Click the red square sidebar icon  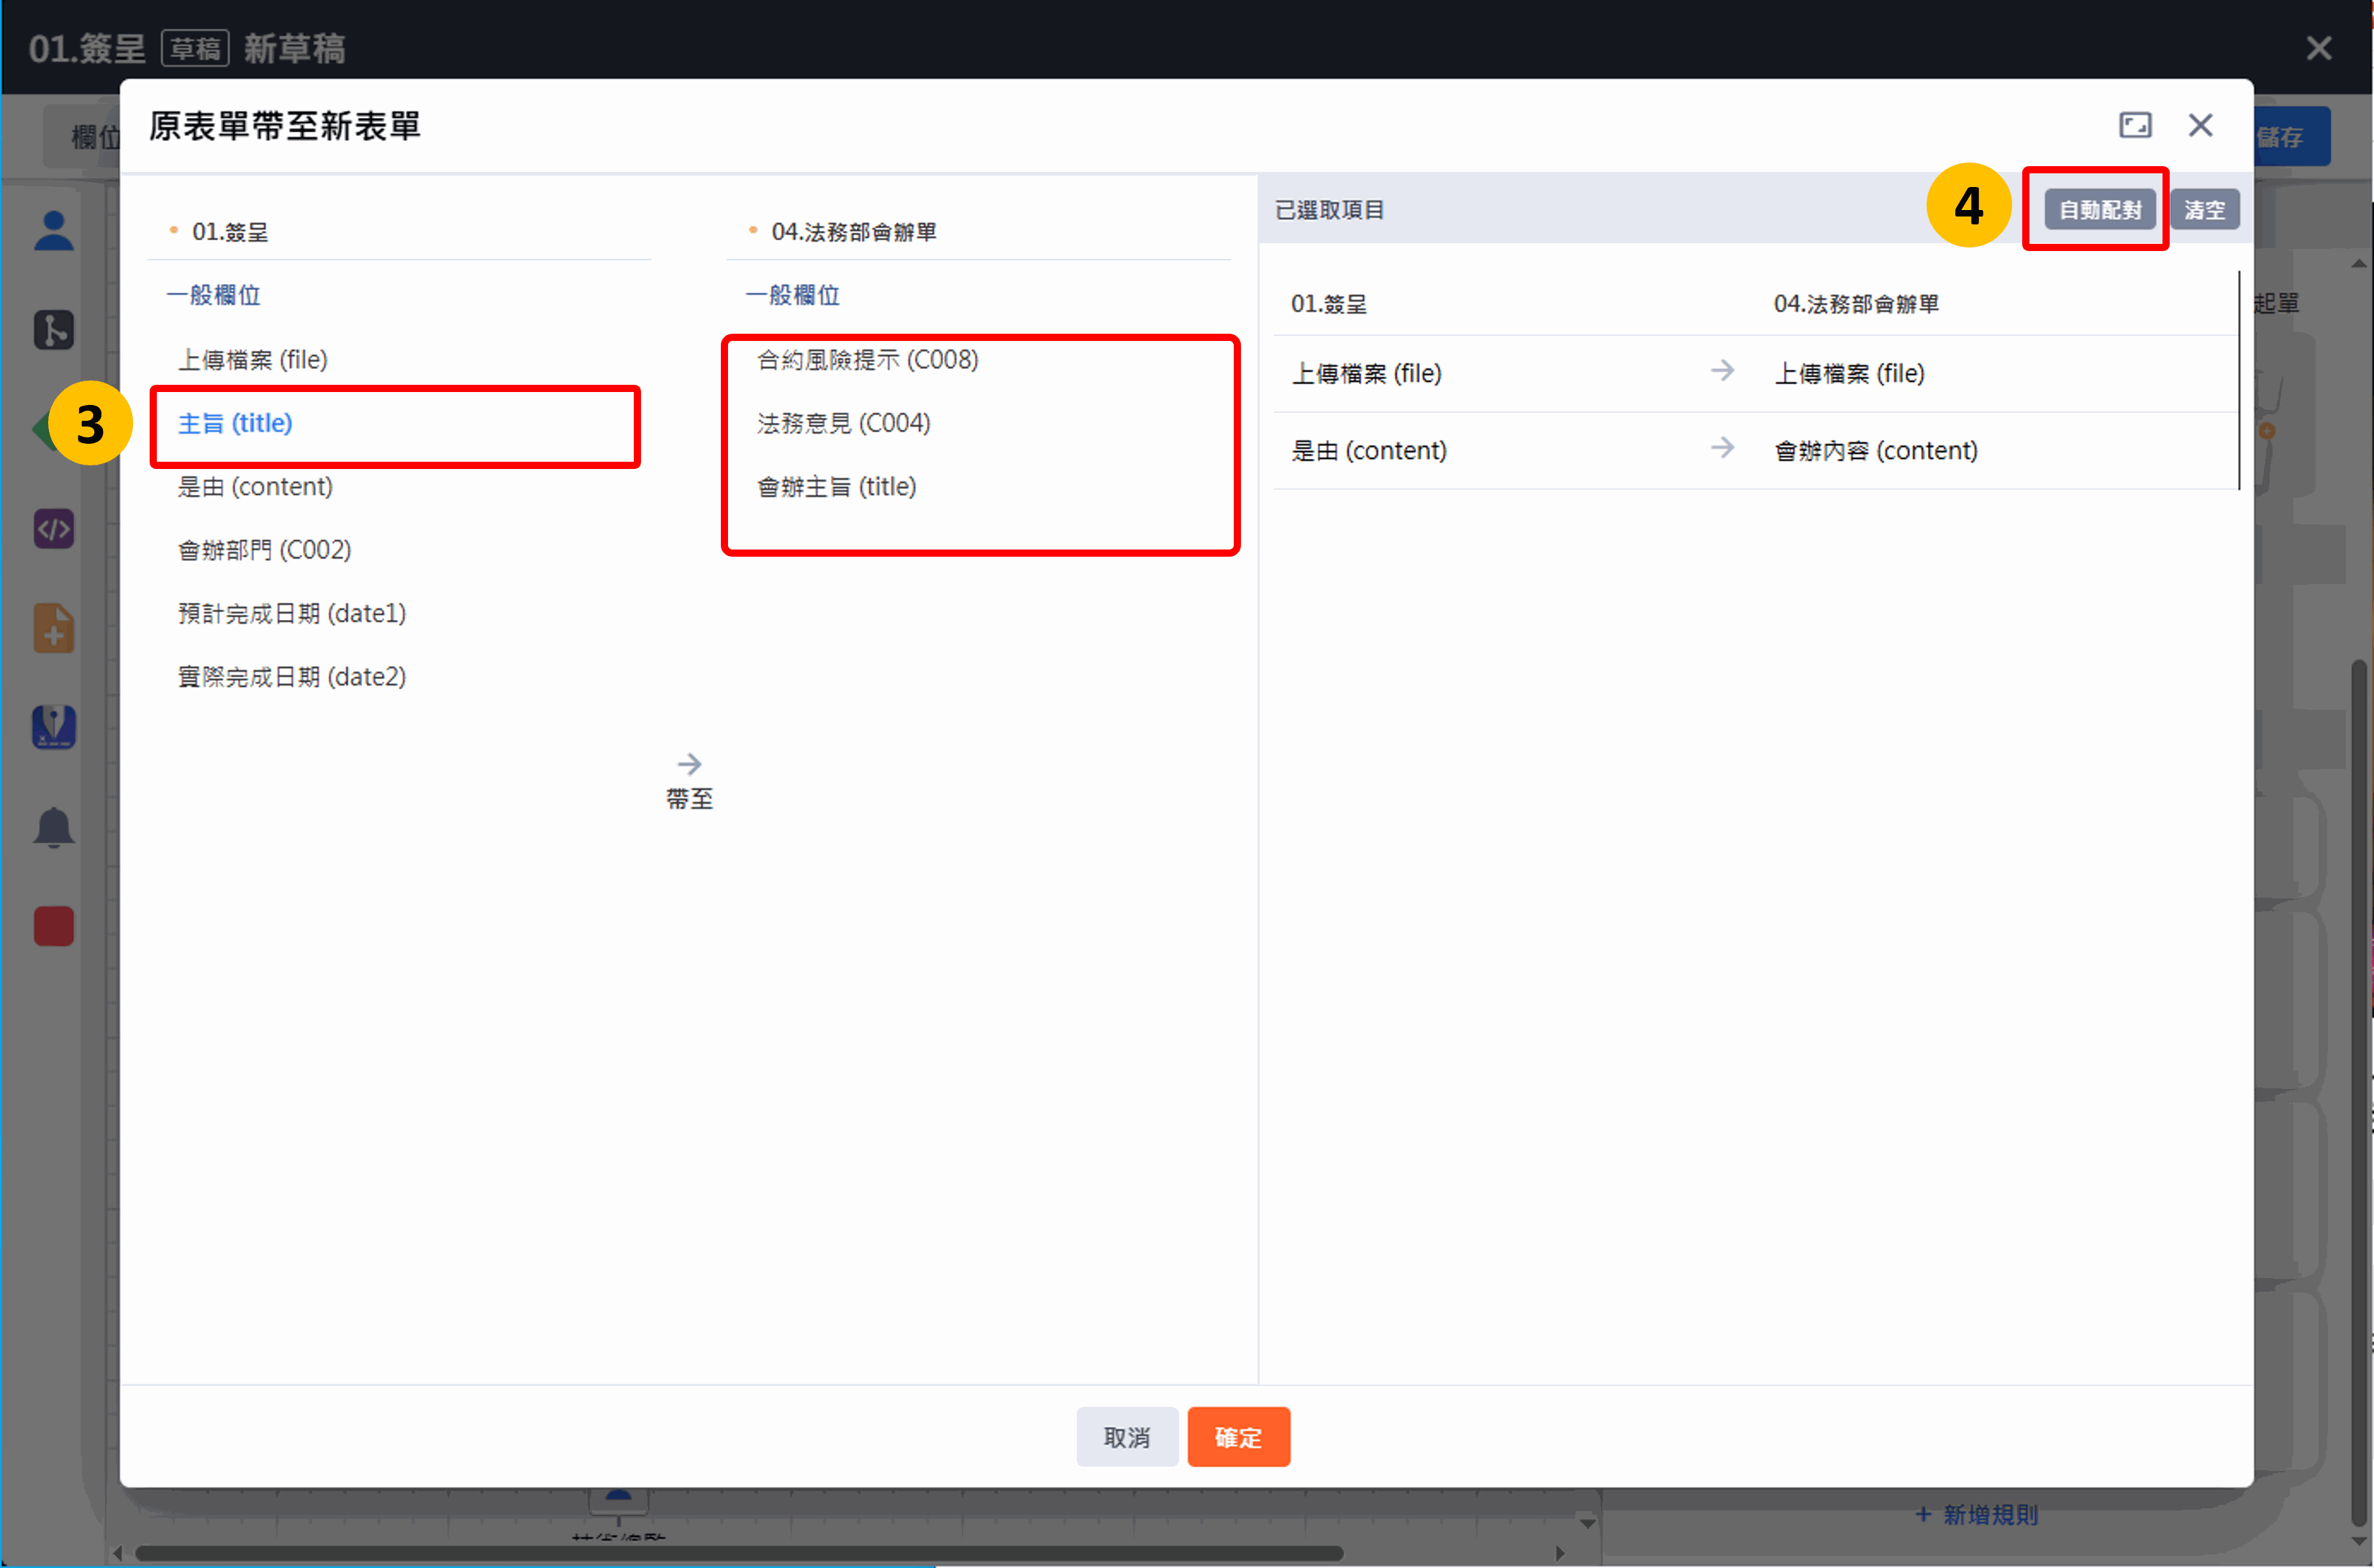tap(54, 926)
